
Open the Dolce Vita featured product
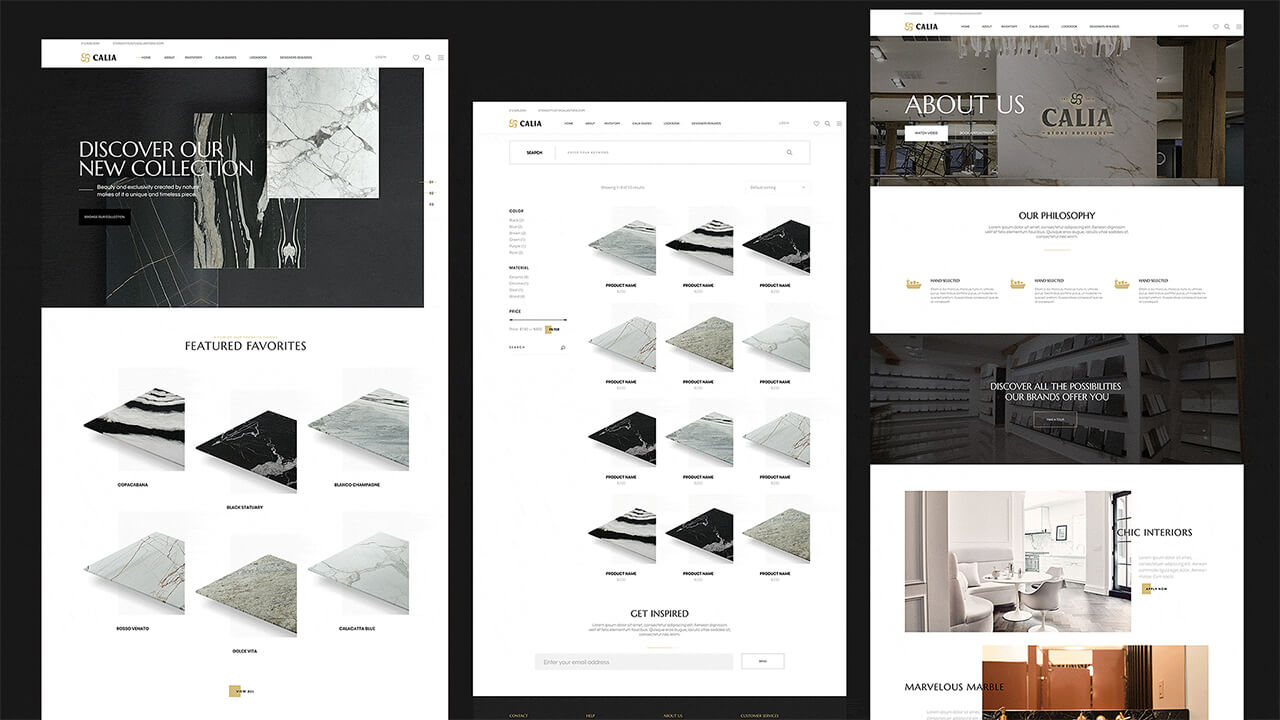(x=245, y=596)
